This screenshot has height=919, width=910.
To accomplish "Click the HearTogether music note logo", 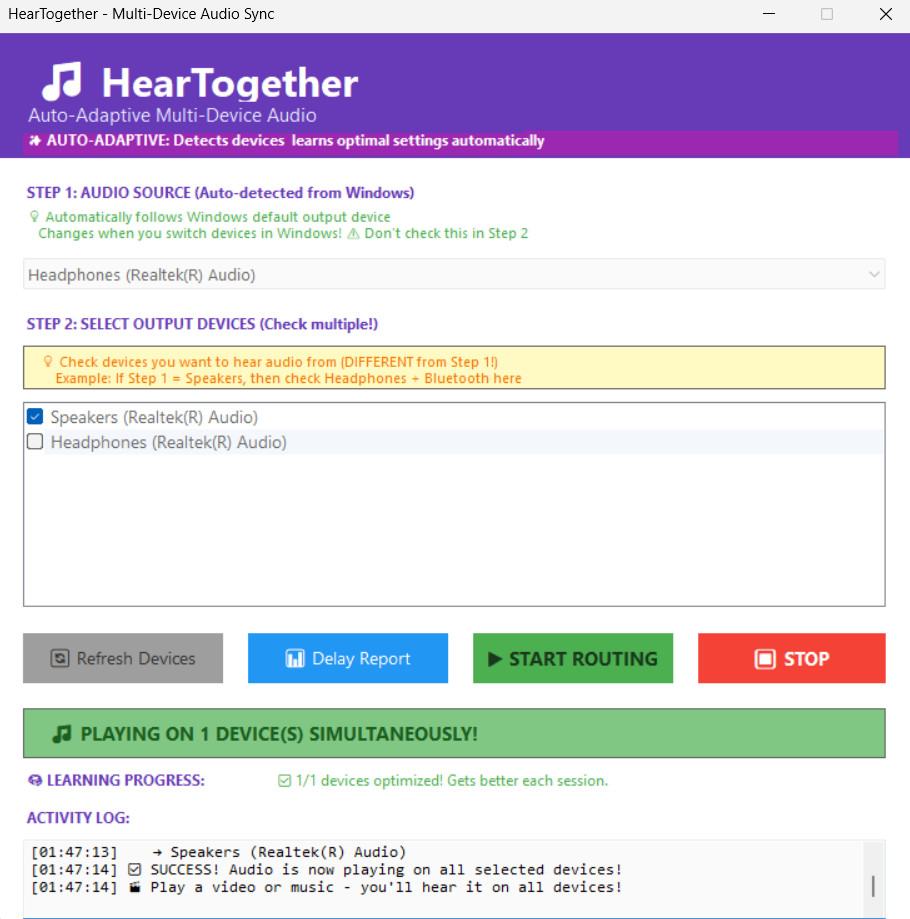I will [62, 81].
